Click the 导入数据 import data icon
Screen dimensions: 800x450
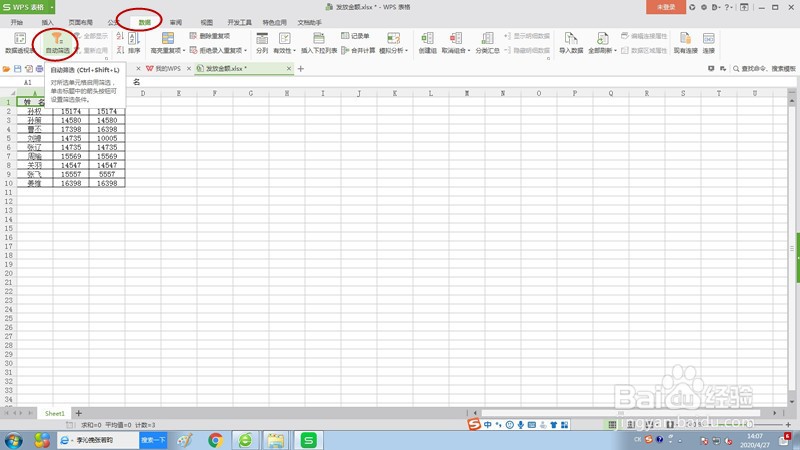[571, 38]
